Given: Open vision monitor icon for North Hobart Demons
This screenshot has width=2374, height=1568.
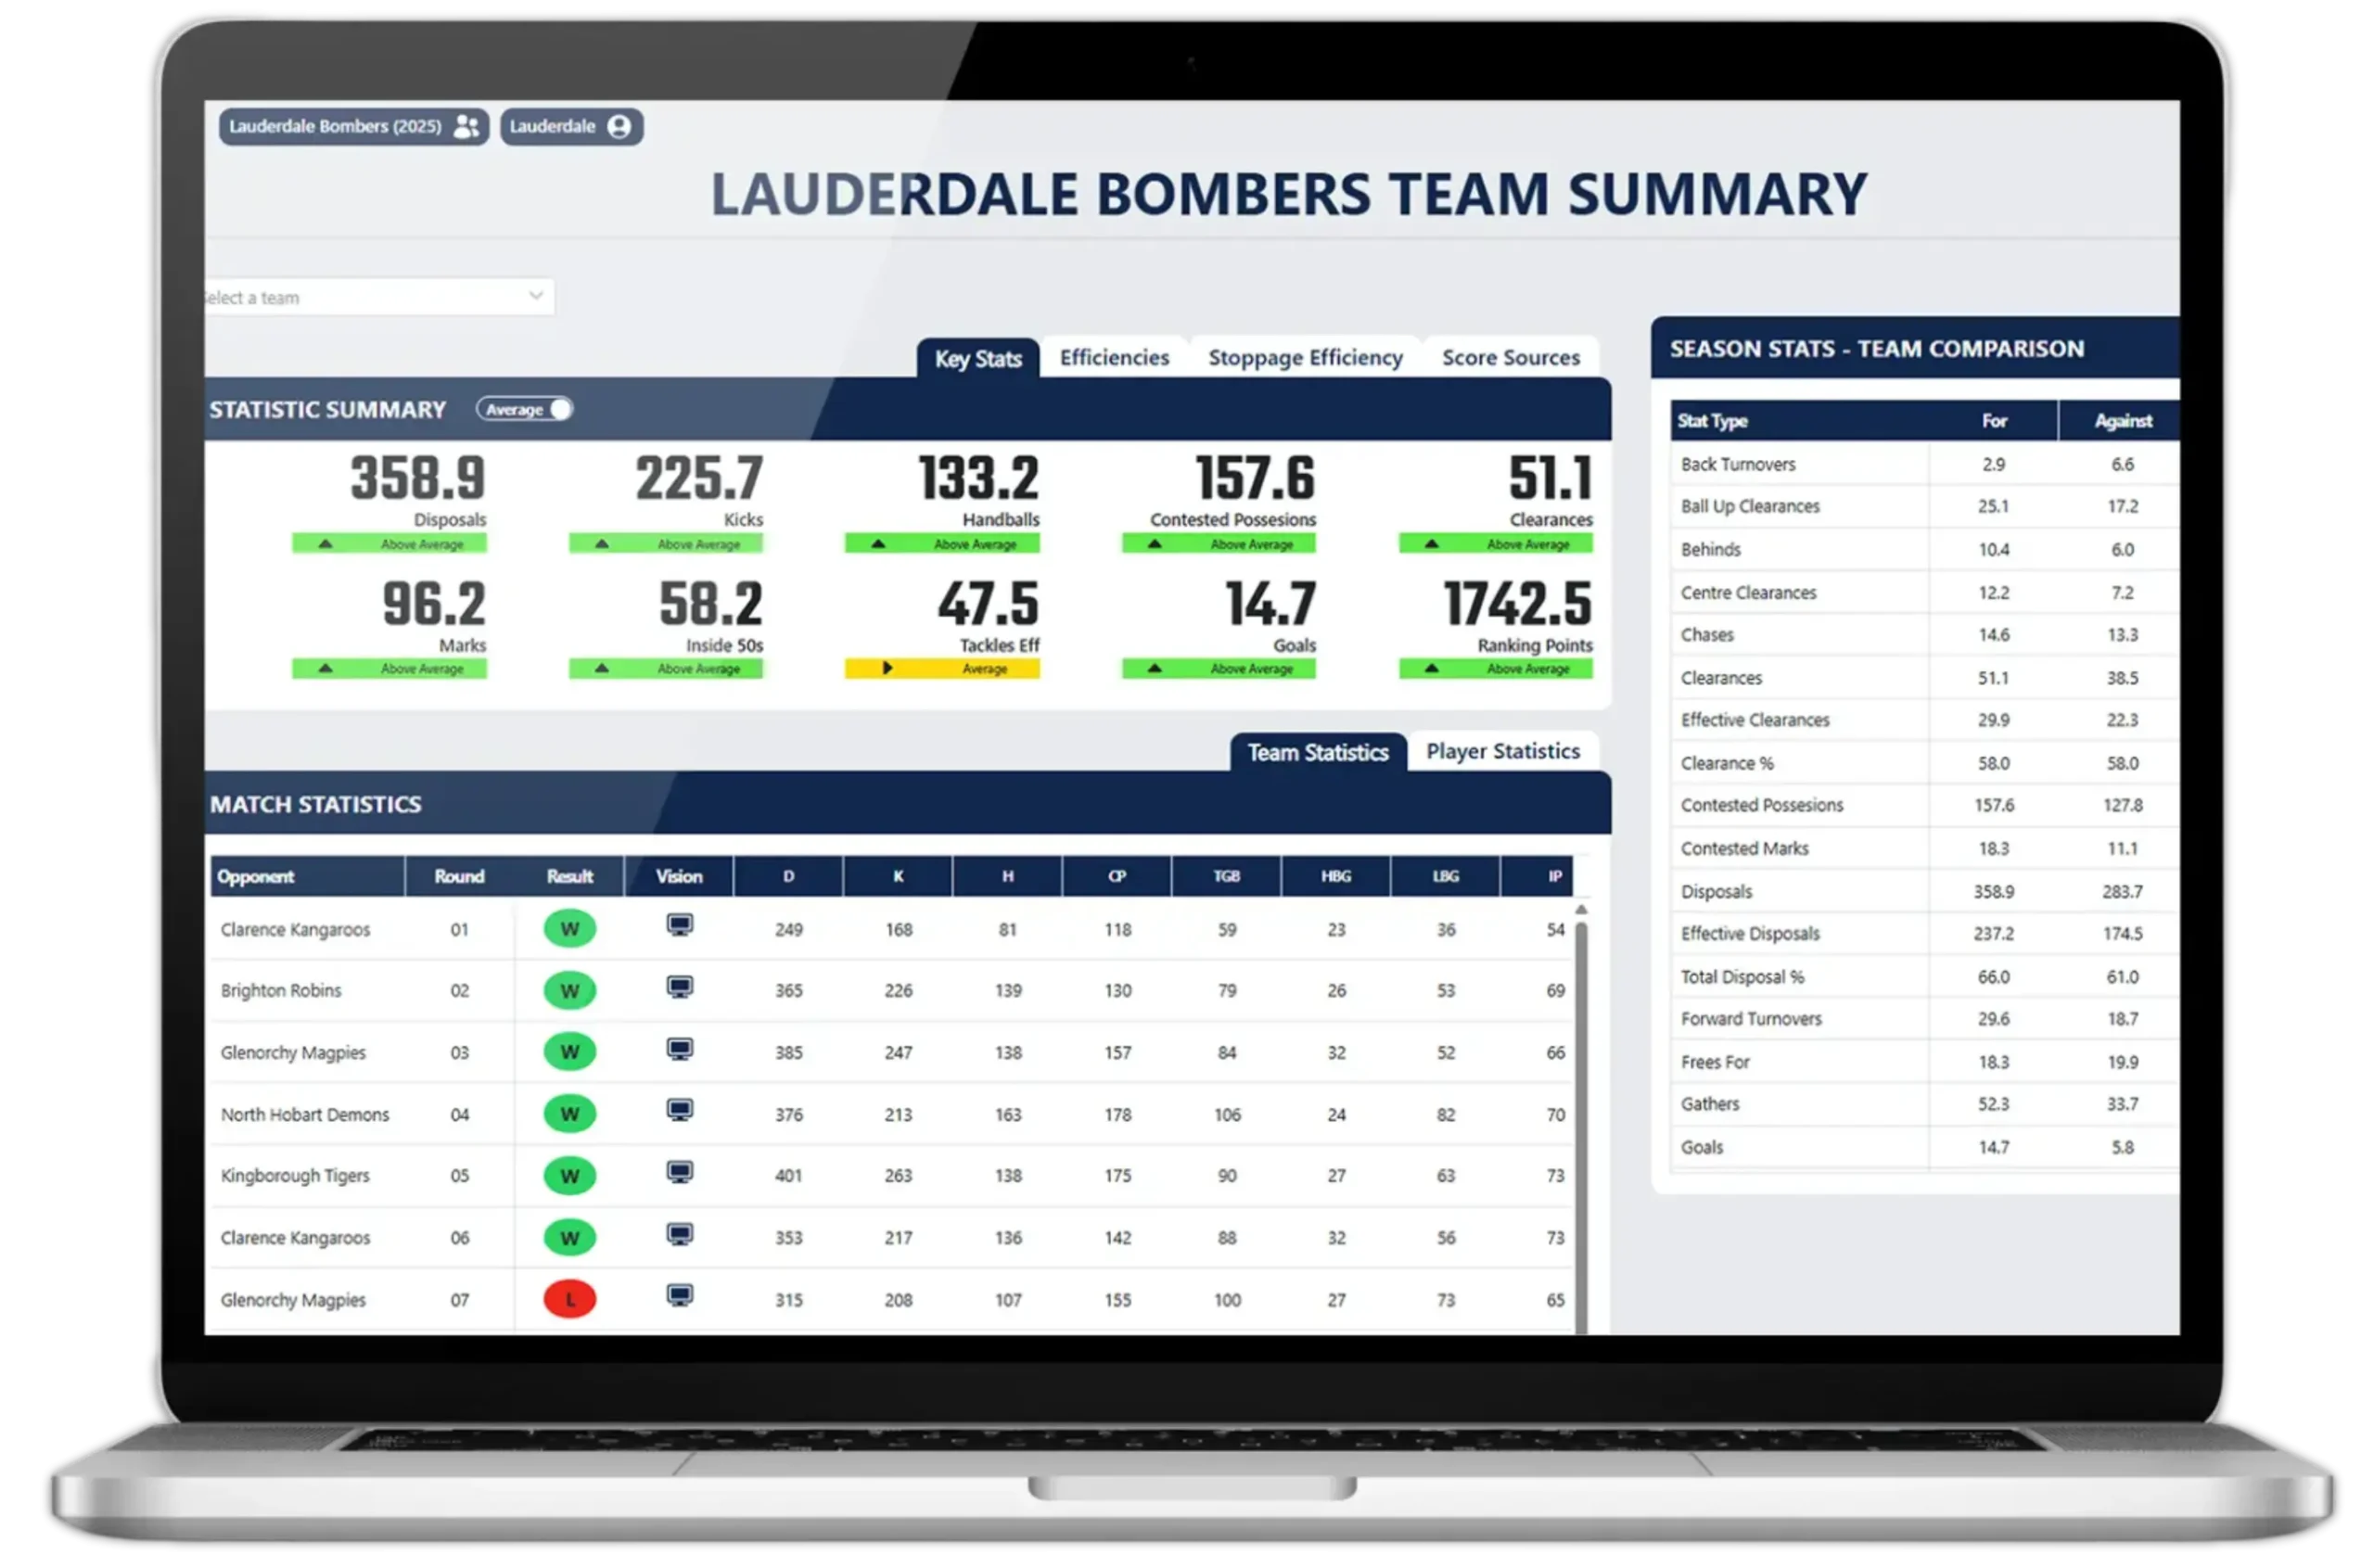Looking at the screenshot, I should (680, 1111).
